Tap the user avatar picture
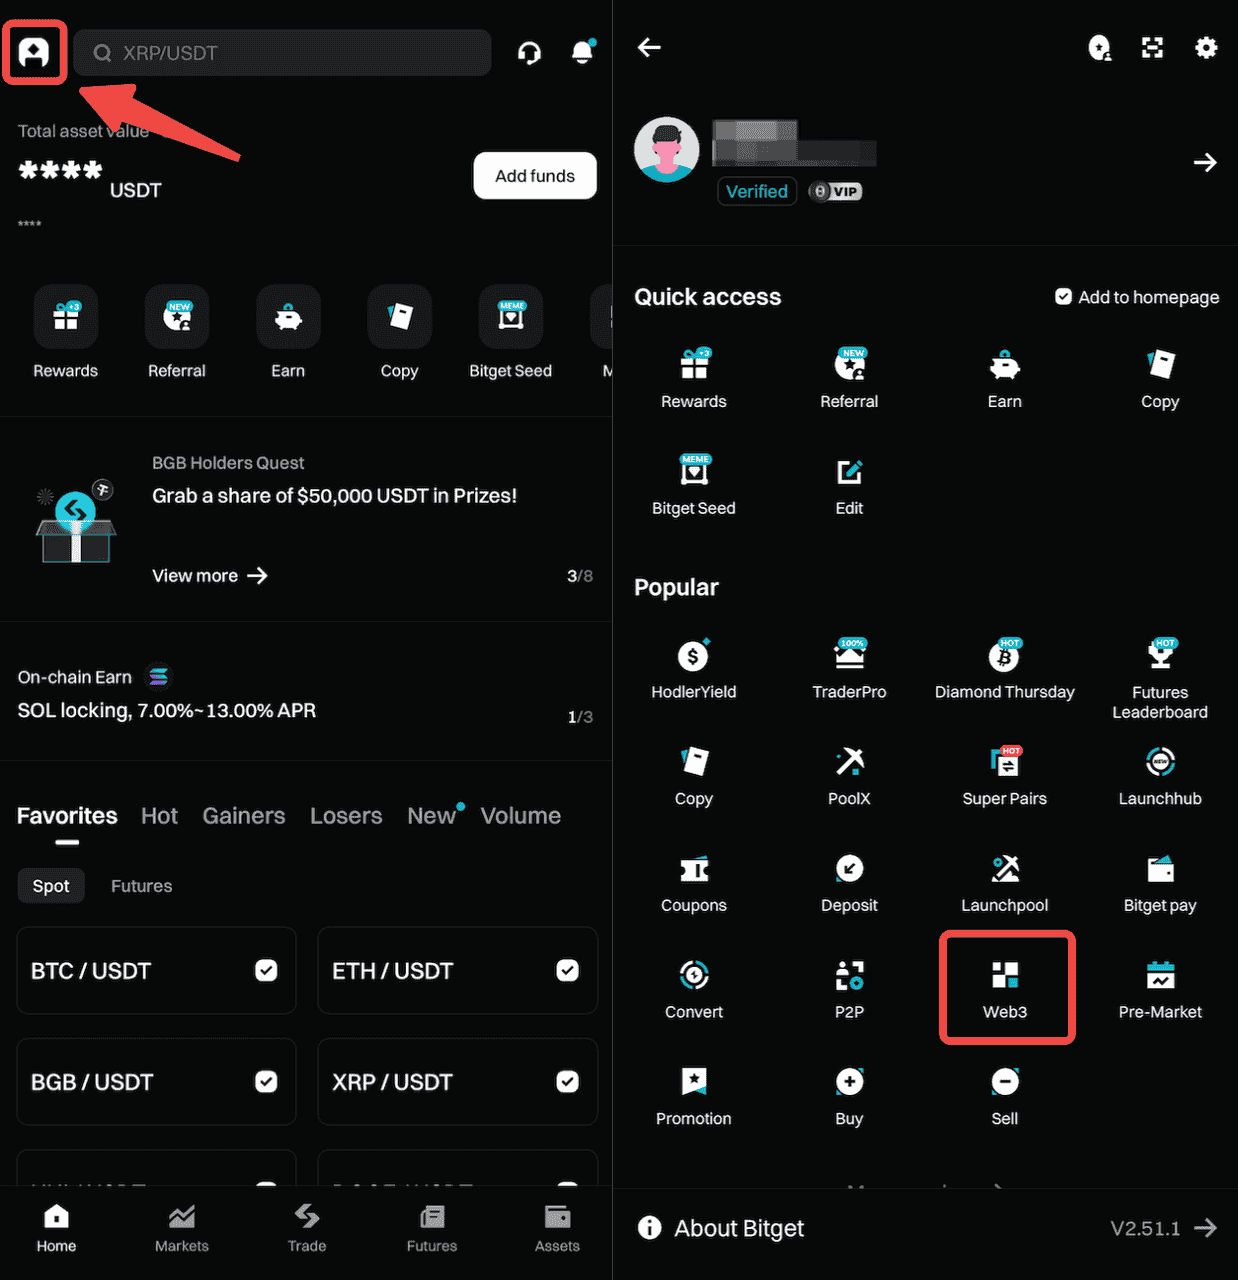Viewport: 1238px width, 1280px height. click(666, 149)
